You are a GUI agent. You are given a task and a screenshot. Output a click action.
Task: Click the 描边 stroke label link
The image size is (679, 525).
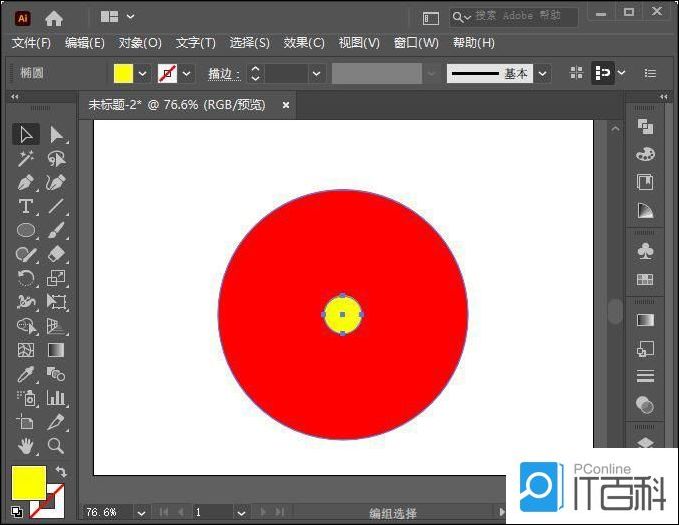click(x=222, y=74)
